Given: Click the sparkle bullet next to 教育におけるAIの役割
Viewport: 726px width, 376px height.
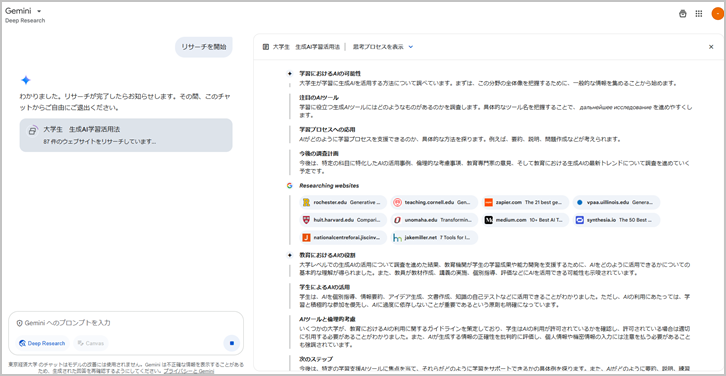Looking at the screenshot, I should tap(289, 255).
